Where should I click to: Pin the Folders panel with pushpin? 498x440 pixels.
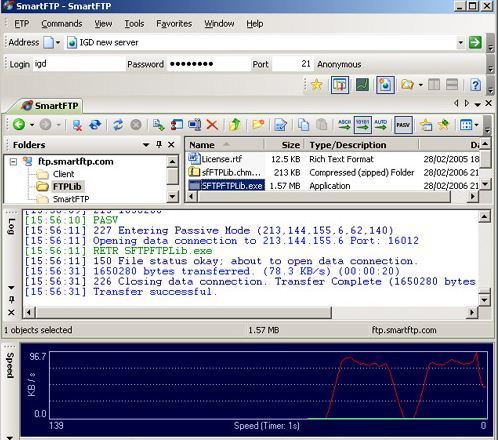(159, 144)
